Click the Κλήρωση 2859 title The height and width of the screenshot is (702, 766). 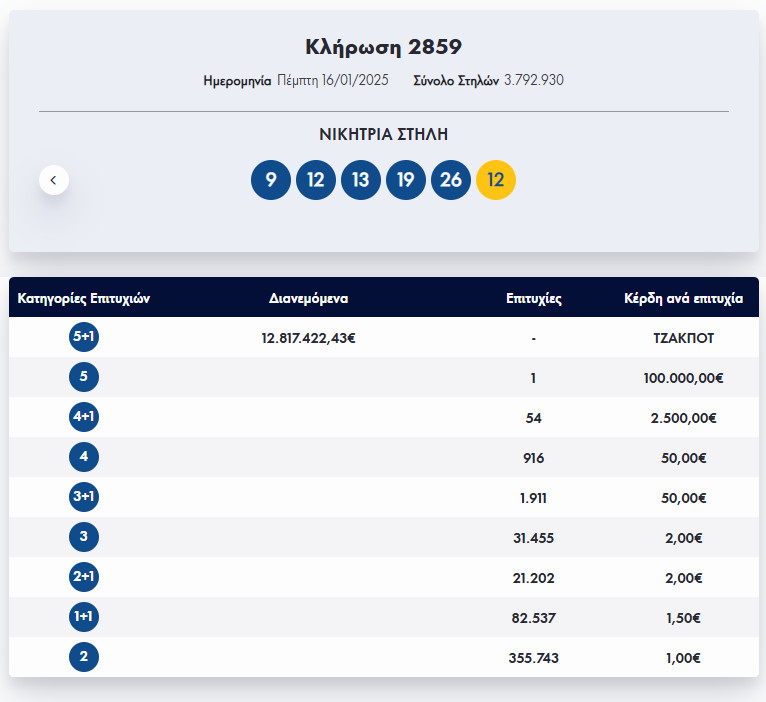383,47
